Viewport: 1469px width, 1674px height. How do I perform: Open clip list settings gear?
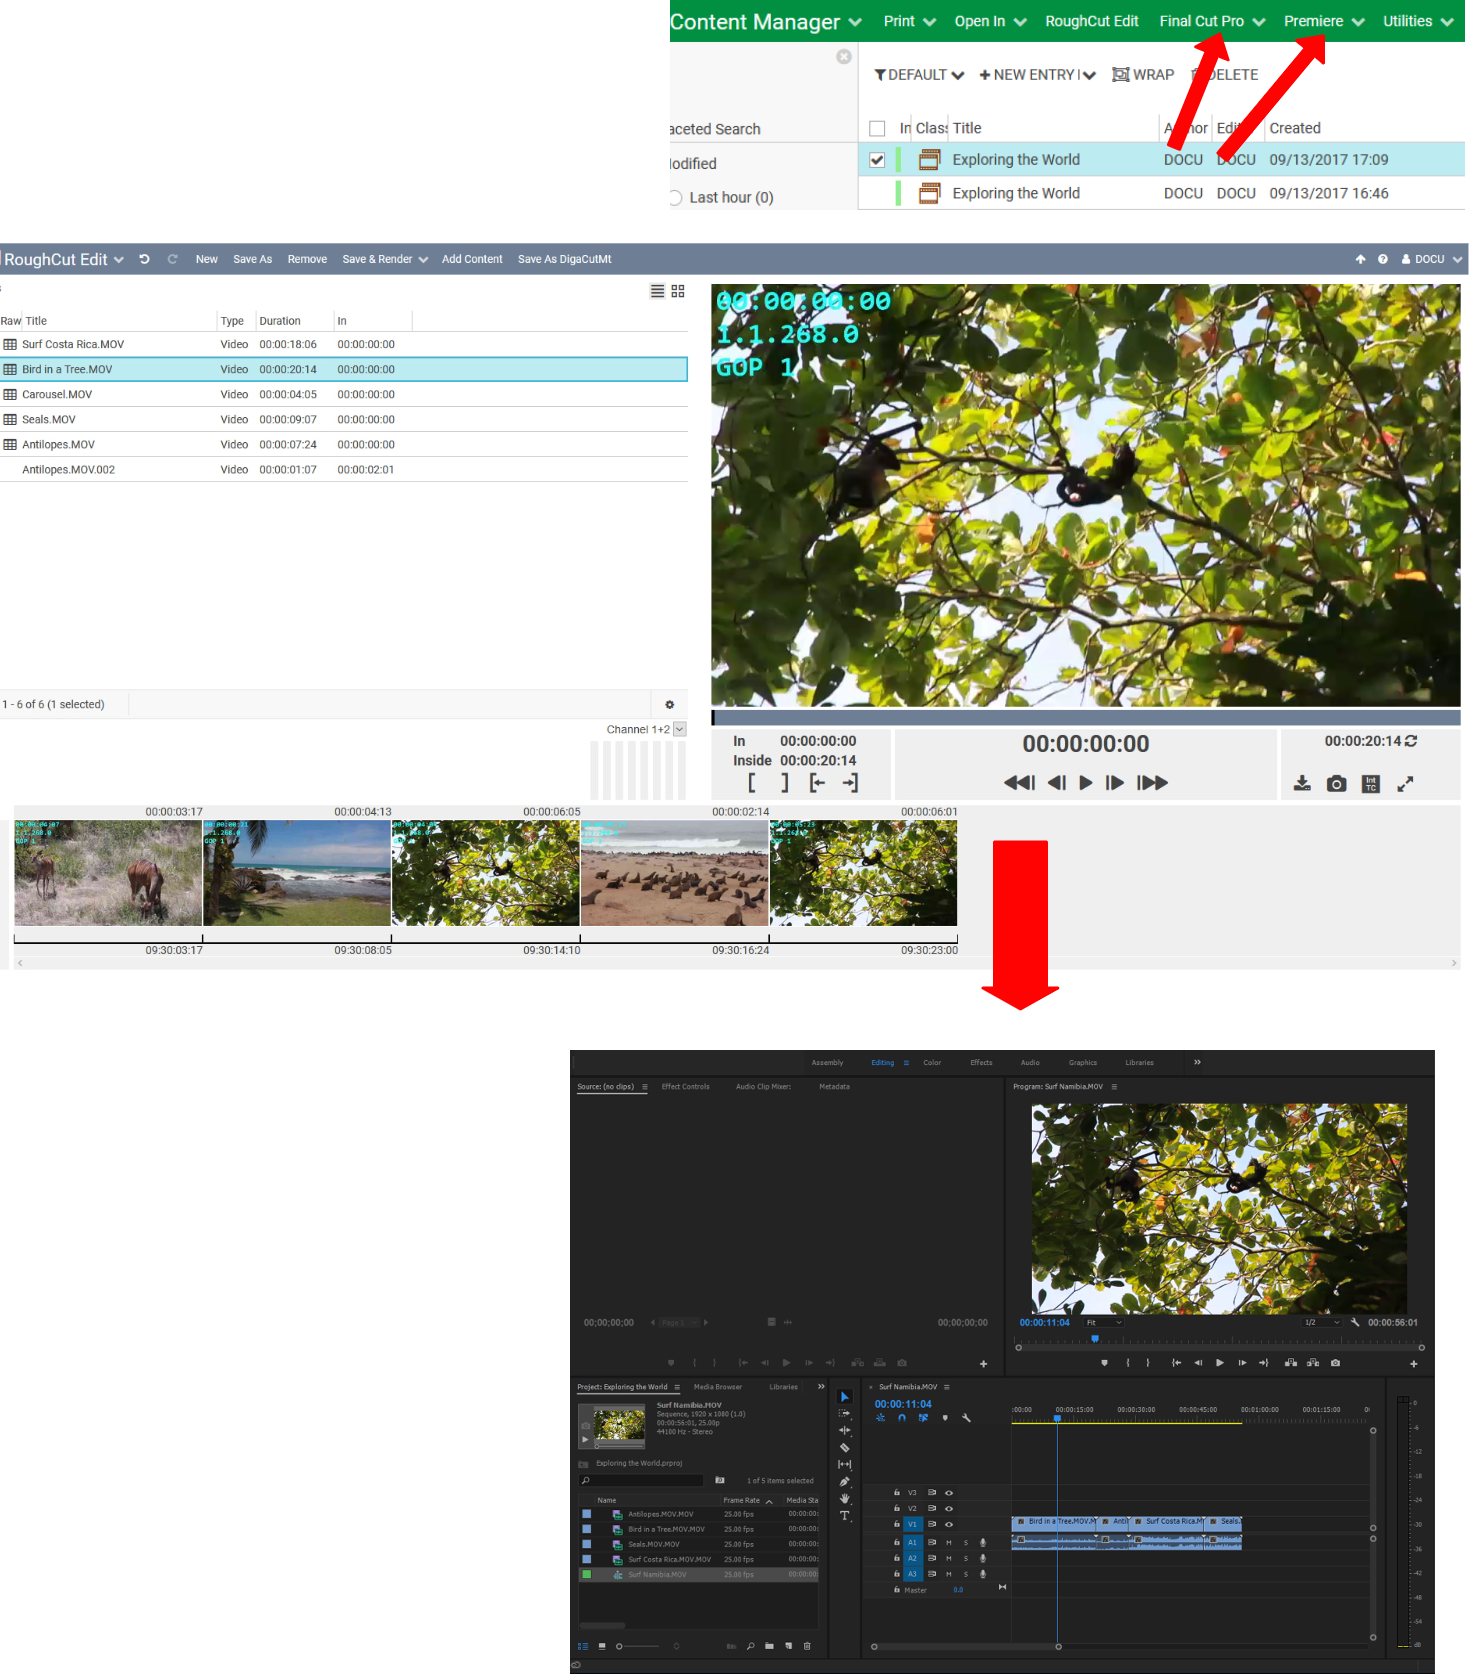(669, 705)
